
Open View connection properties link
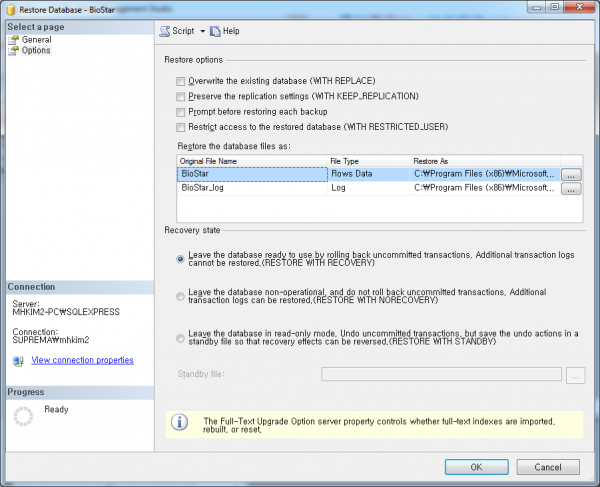(x=82, y=360)
